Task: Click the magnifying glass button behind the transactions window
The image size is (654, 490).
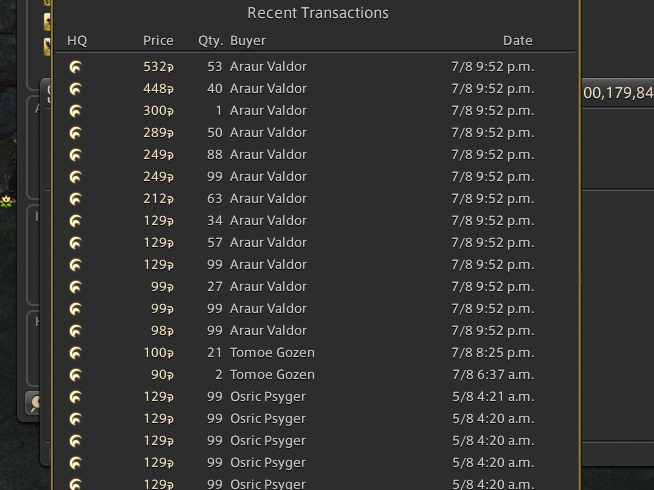Action: tap(35, 403)
